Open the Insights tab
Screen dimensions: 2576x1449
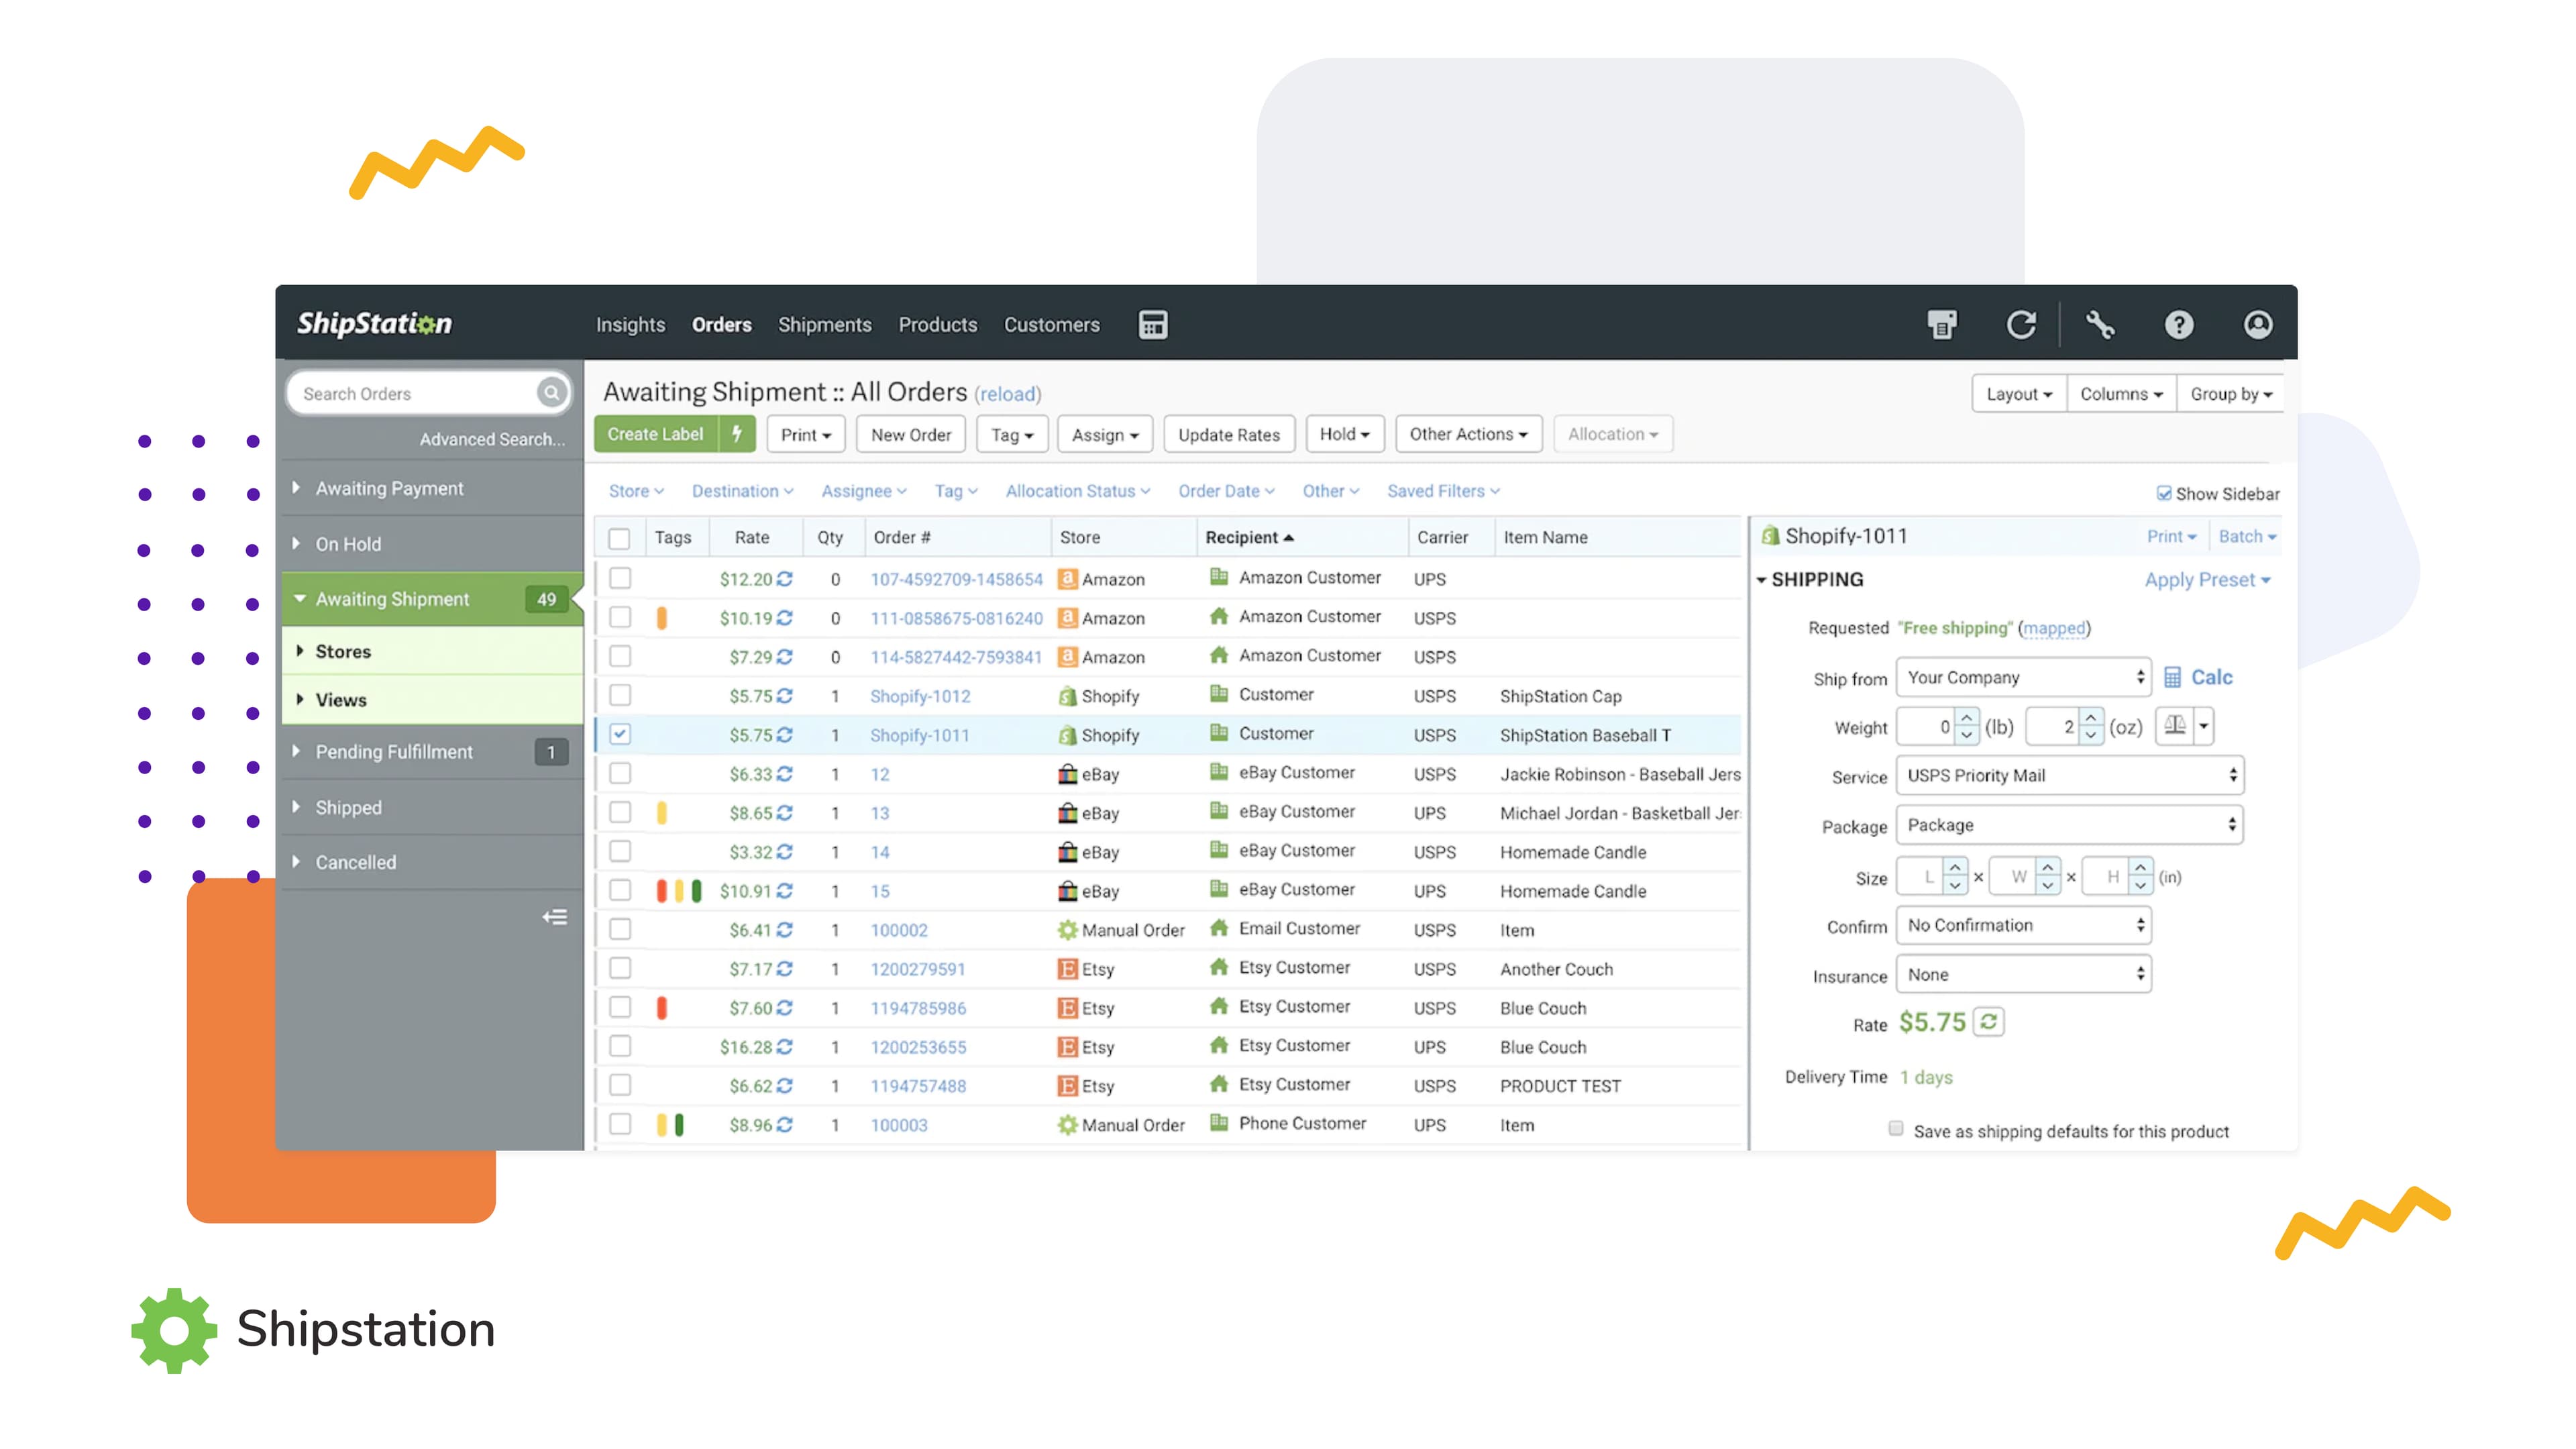(630, 325)
